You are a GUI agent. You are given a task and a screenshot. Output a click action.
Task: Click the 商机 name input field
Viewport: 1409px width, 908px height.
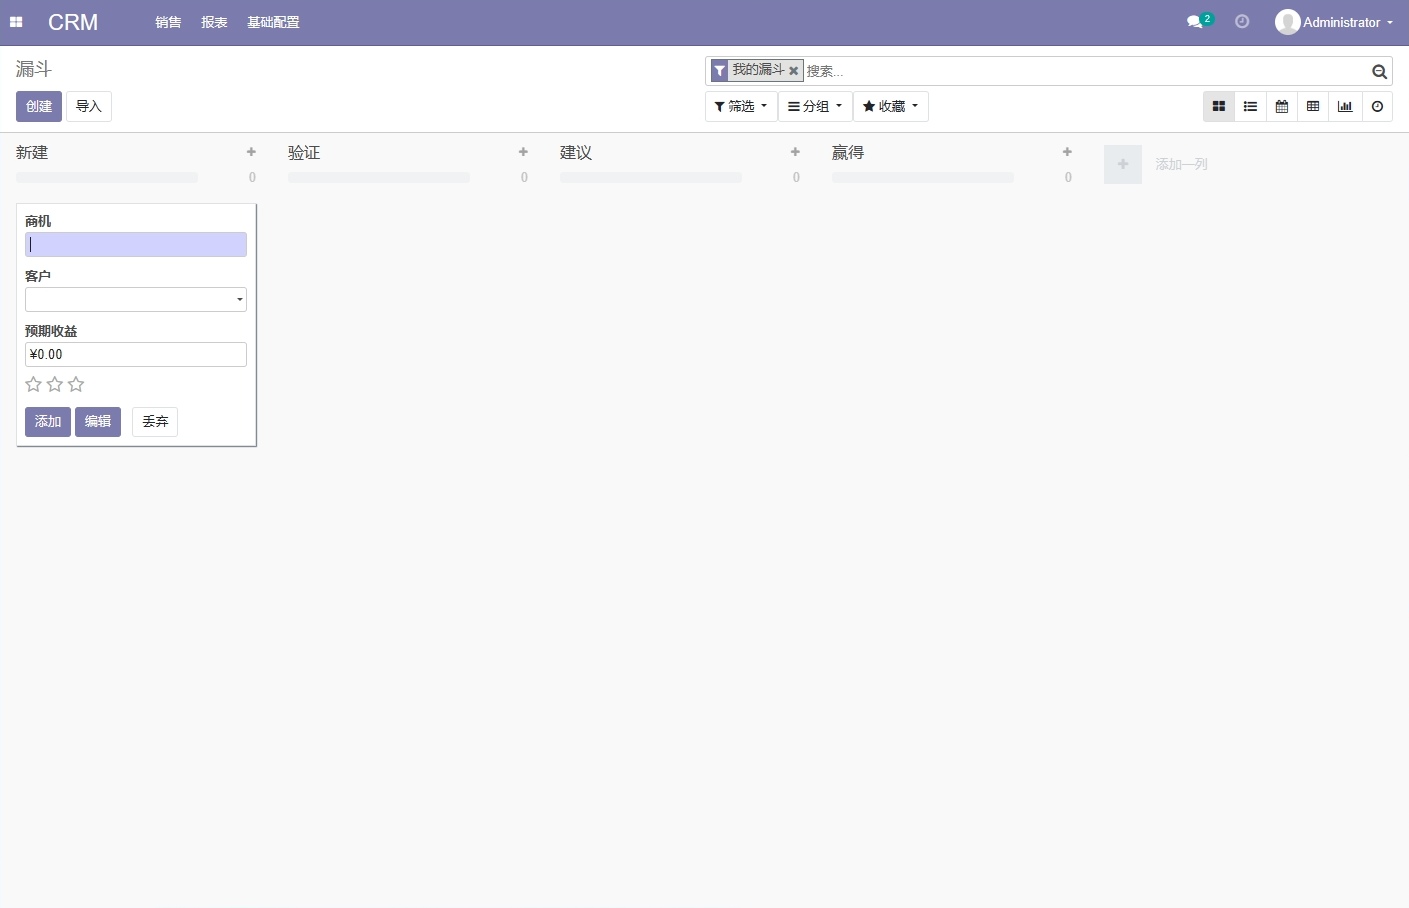click(135, 244)
